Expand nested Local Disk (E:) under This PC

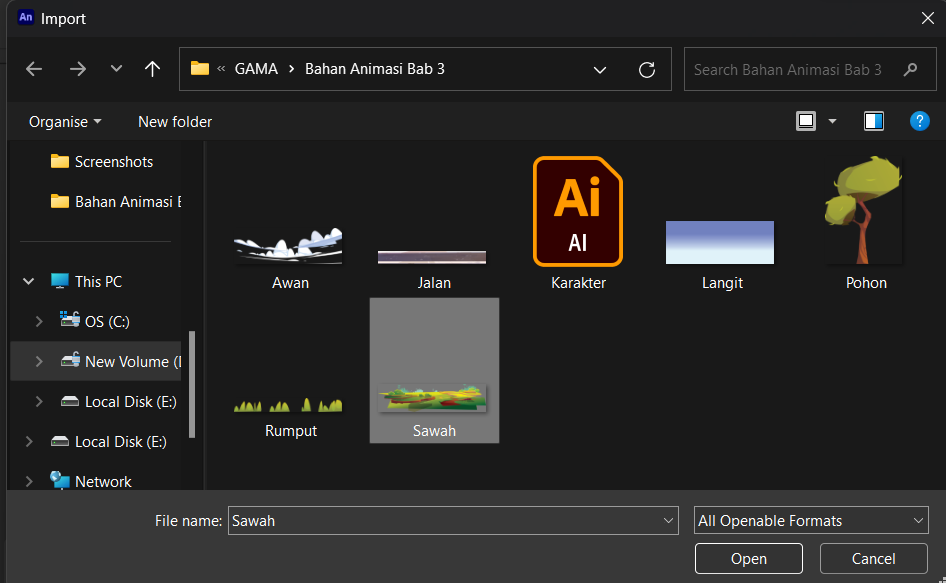tap(39, 401)
